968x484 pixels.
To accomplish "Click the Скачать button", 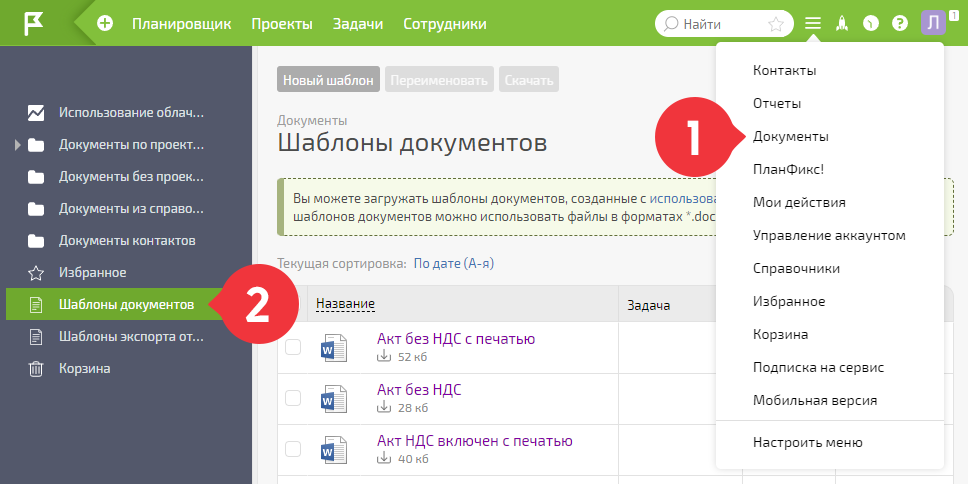I will [529, 80].
